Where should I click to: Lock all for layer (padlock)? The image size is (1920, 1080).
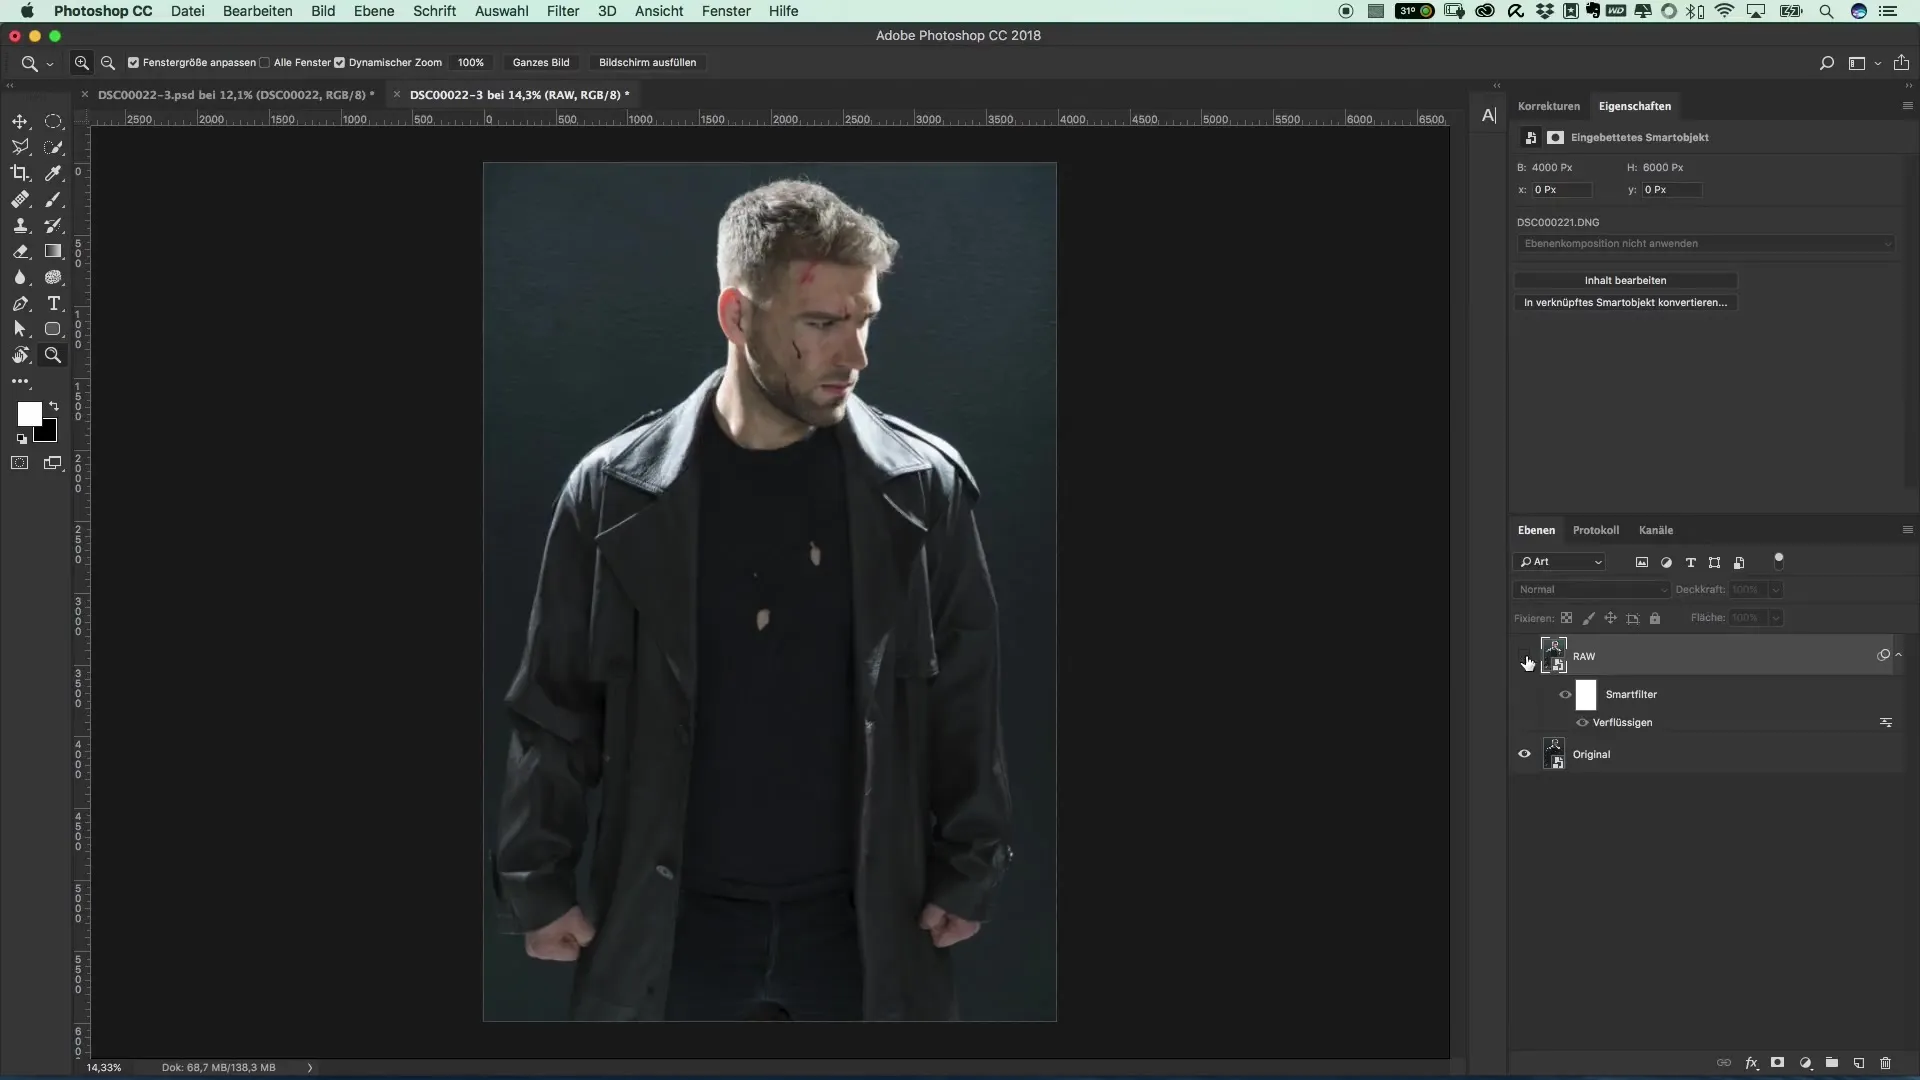[1655, 618]
